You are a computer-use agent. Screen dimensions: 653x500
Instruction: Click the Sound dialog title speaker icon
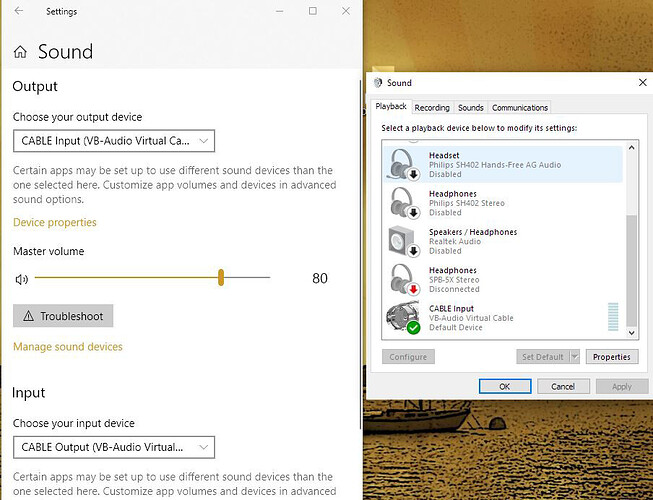click(x=378, y=82)
